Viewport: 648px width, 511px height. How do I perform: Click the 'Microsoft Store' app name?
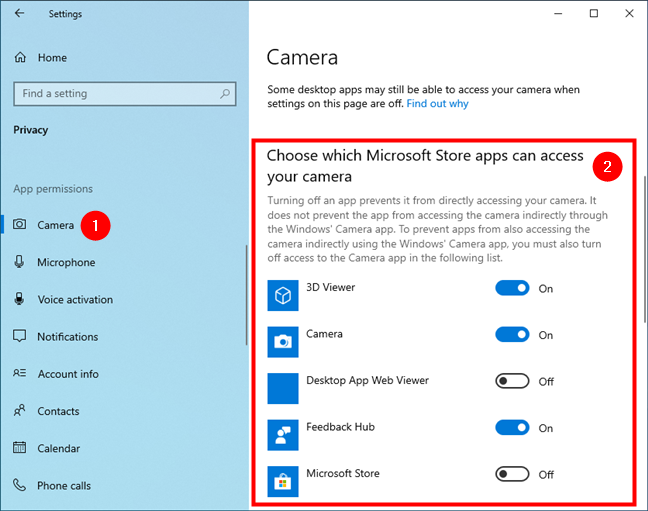tap(343, 473)
